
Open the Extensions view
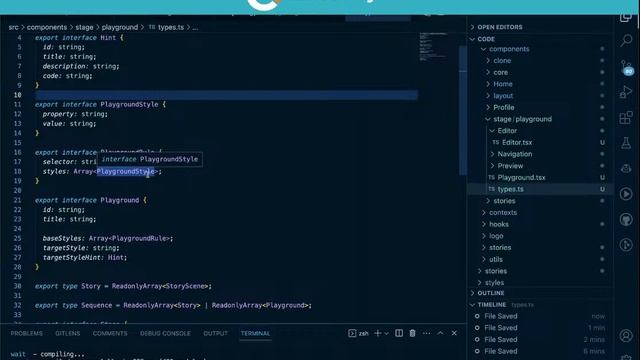tap(626, 118)
